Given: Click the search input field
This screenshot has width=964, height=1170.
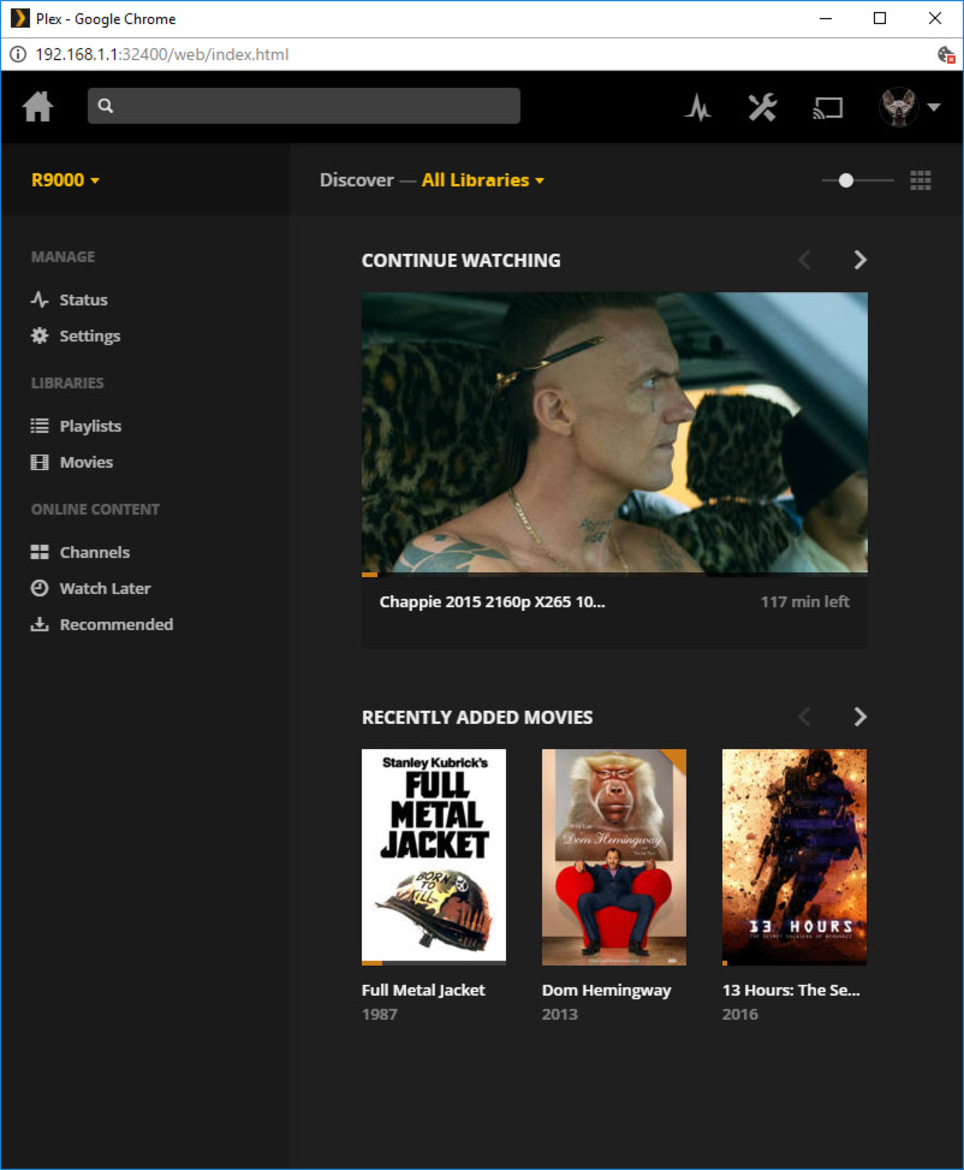Looking at the screenshot, I should [x=304, y=106].
